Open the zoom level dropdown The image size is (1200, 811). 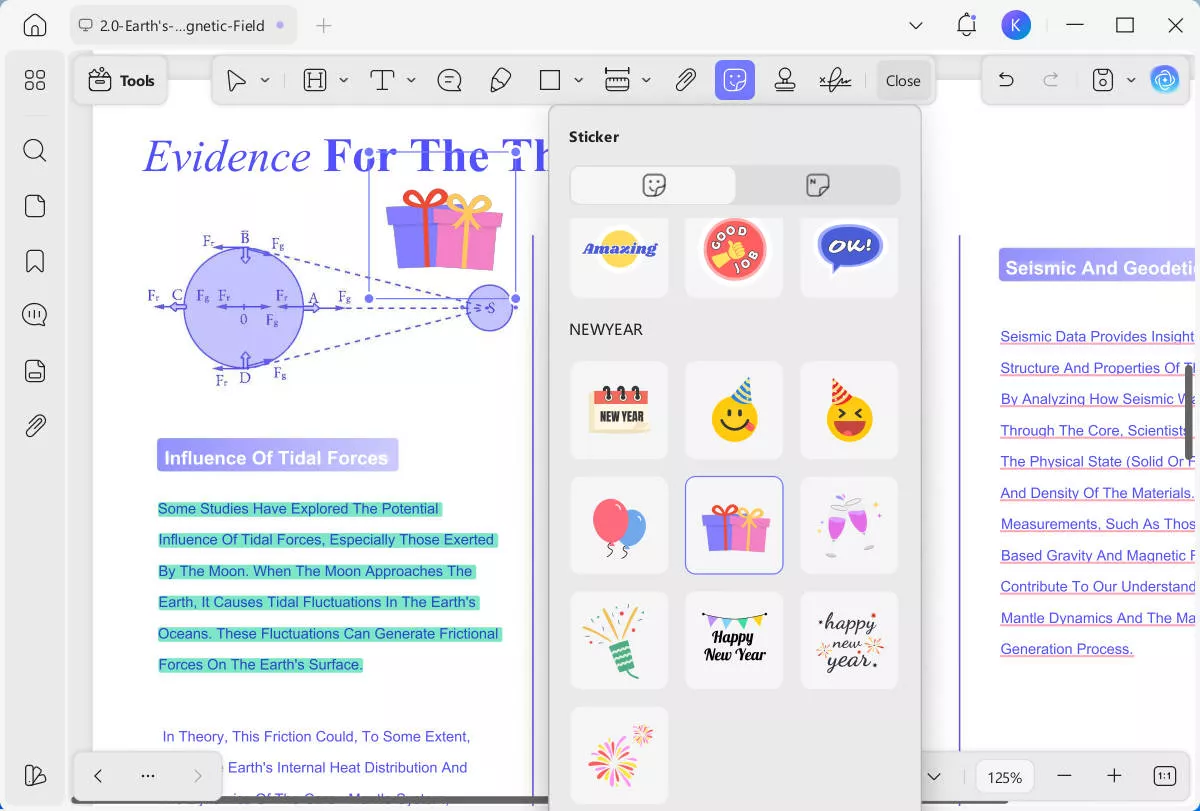point(1004,776)
